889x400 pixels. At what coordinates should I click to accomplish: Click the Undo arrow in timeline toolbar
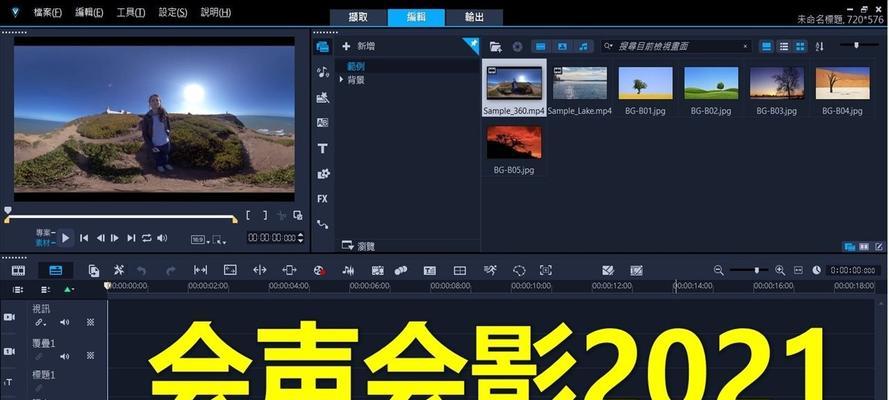coord(142,271)
